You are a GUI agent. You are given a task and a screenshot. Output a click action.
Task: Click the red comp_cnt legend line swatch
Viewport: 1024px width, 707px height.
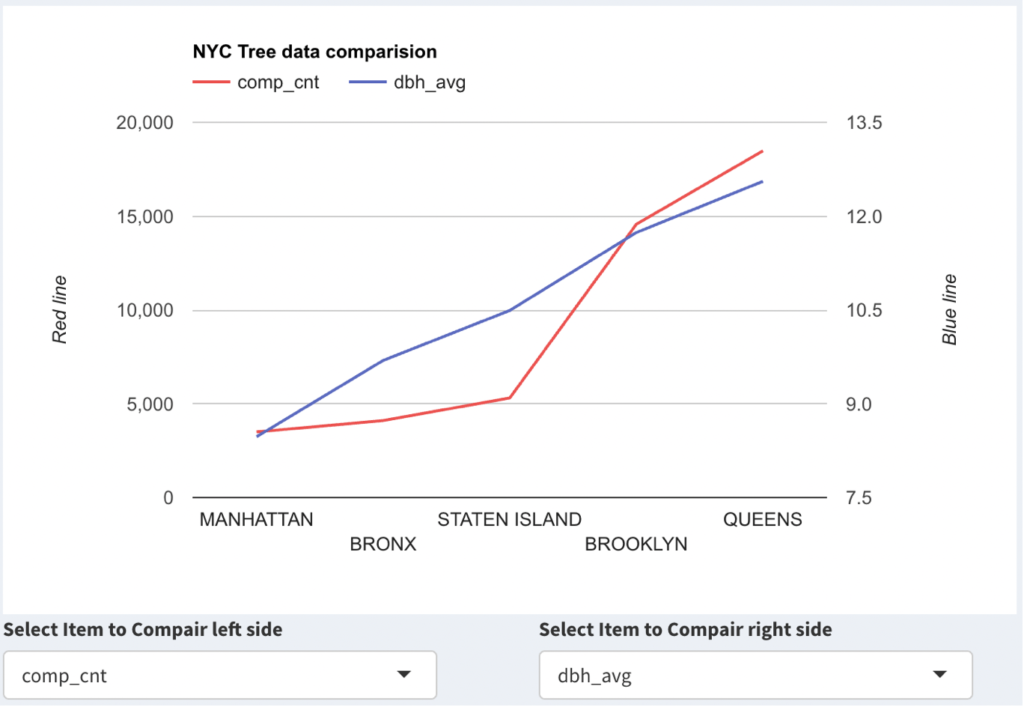[x=210, y=83]
